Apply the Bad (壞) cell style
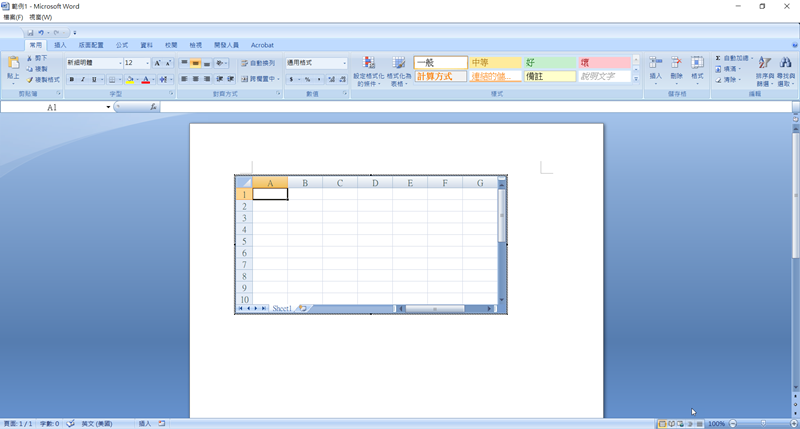Image resolution: width=800 pixels, height=429 pixels. pos(605,63)
